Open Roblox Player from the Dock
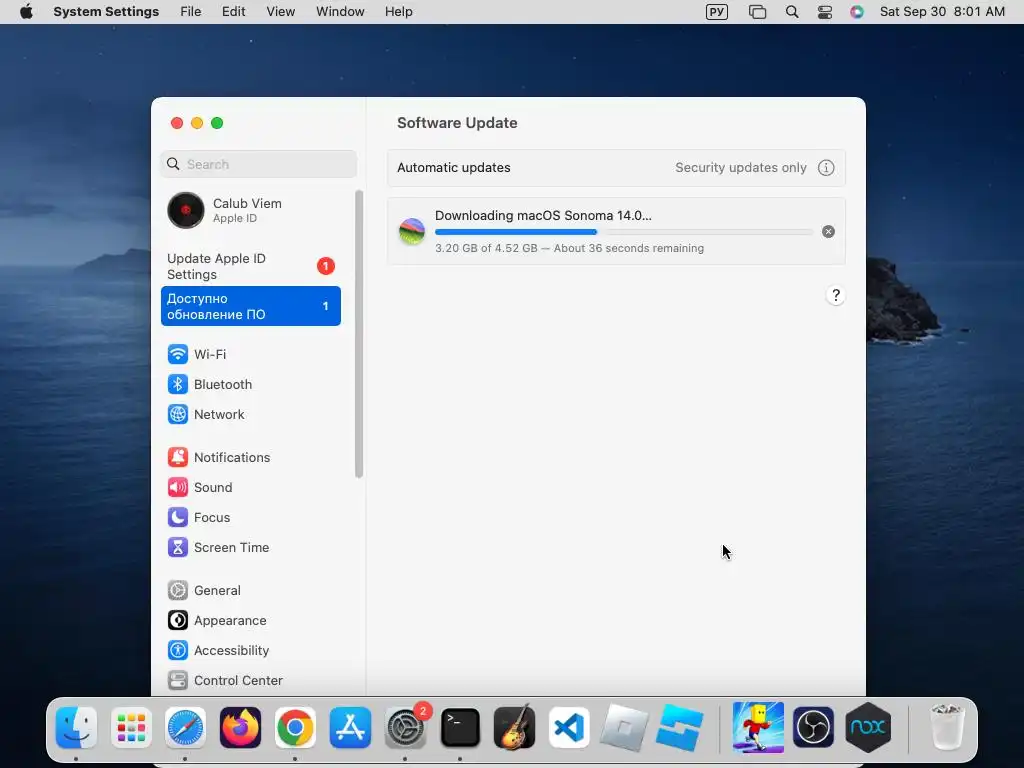Screen dimensions: 1024x768 pos(624,727)
